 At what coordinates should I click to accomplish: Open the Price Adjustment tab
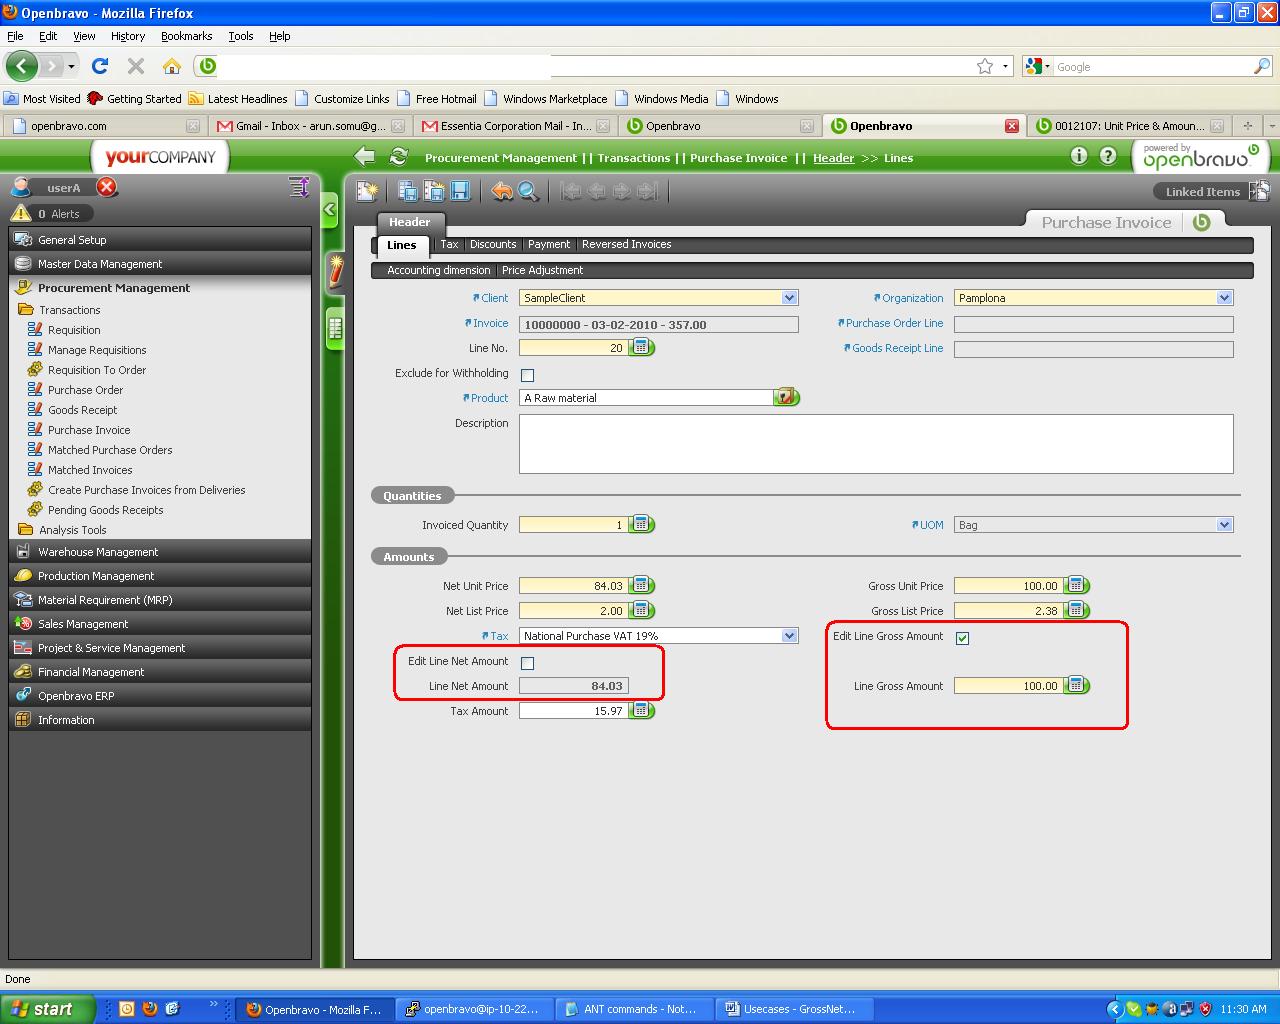543,270
